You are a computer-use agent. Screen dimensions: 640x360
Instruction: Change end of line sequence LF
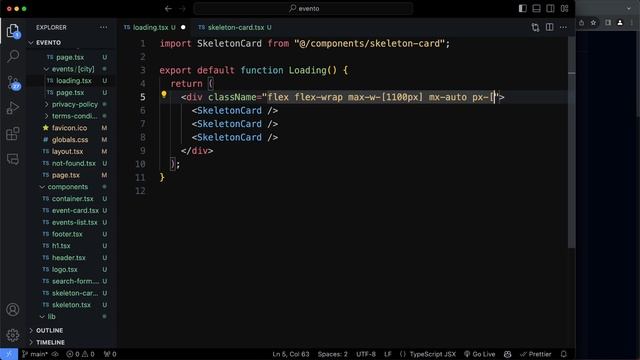point(388,354)
